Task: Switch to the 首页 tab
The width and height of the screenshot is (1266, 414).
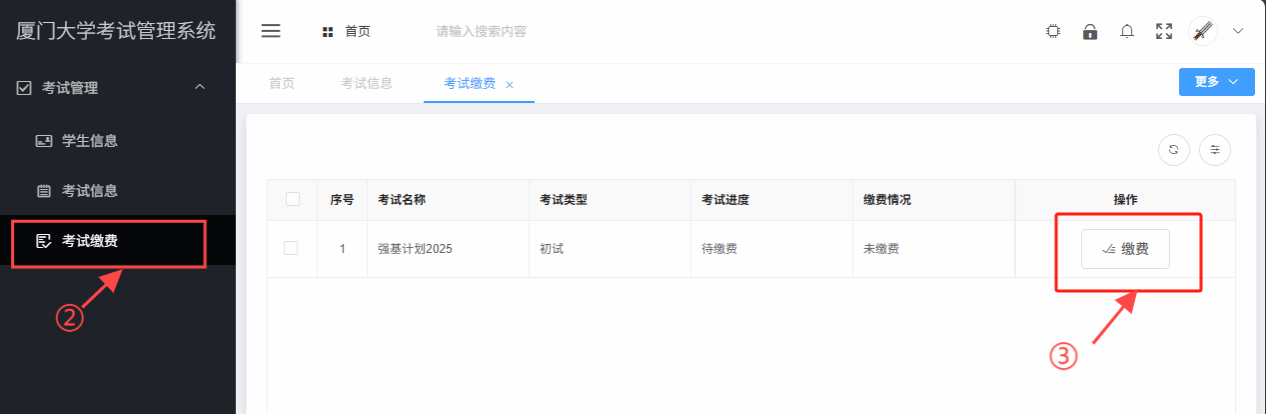Action: click(281, 83)
